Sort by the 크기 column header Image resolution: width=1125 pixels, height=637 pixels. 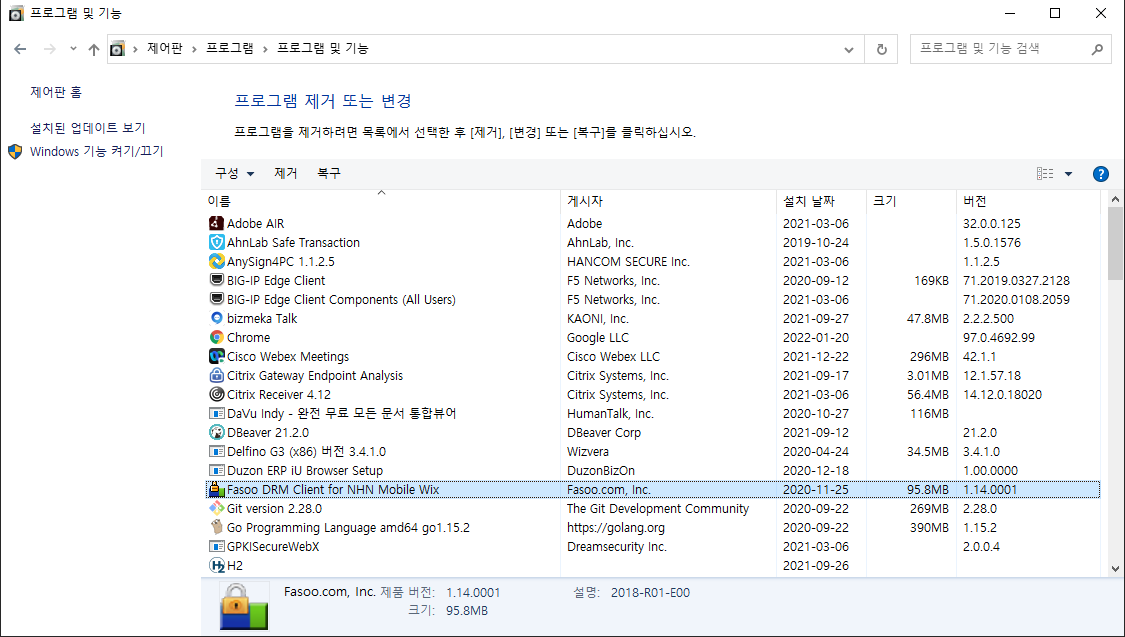[x=911, y=201]
